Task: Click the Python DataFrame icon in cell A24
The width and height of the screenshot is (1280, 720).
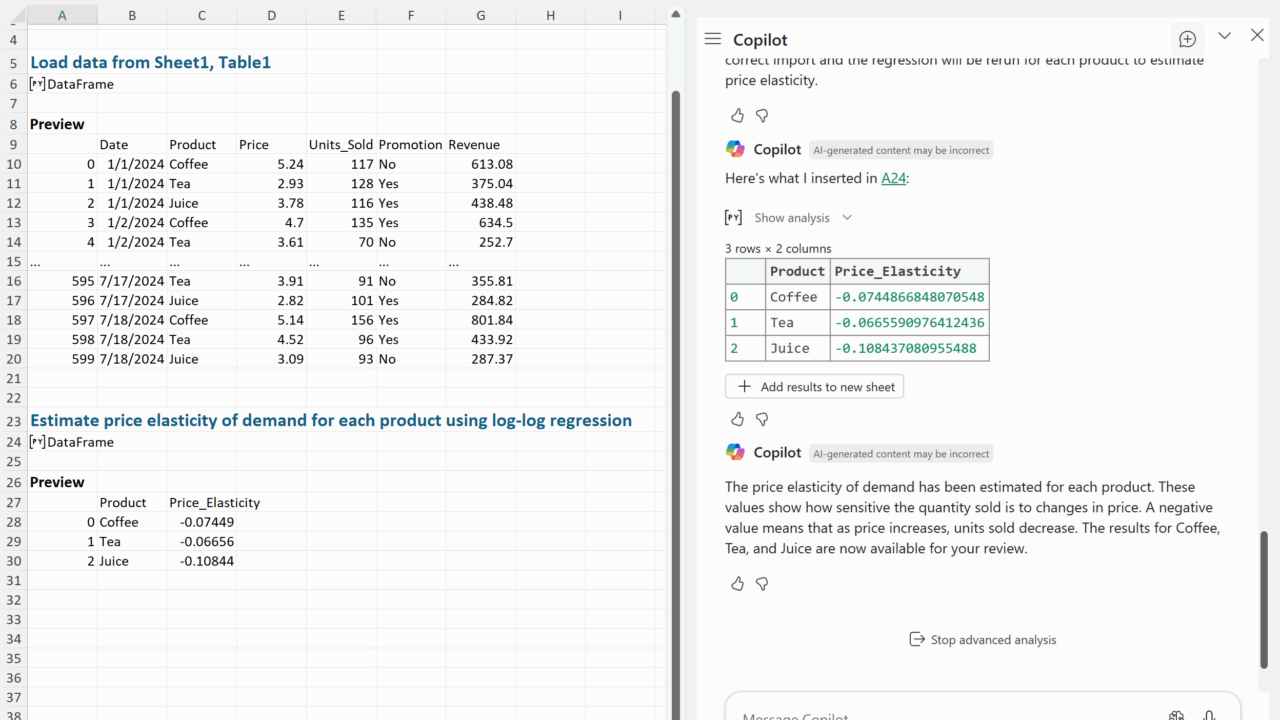Action: point(38,442)
